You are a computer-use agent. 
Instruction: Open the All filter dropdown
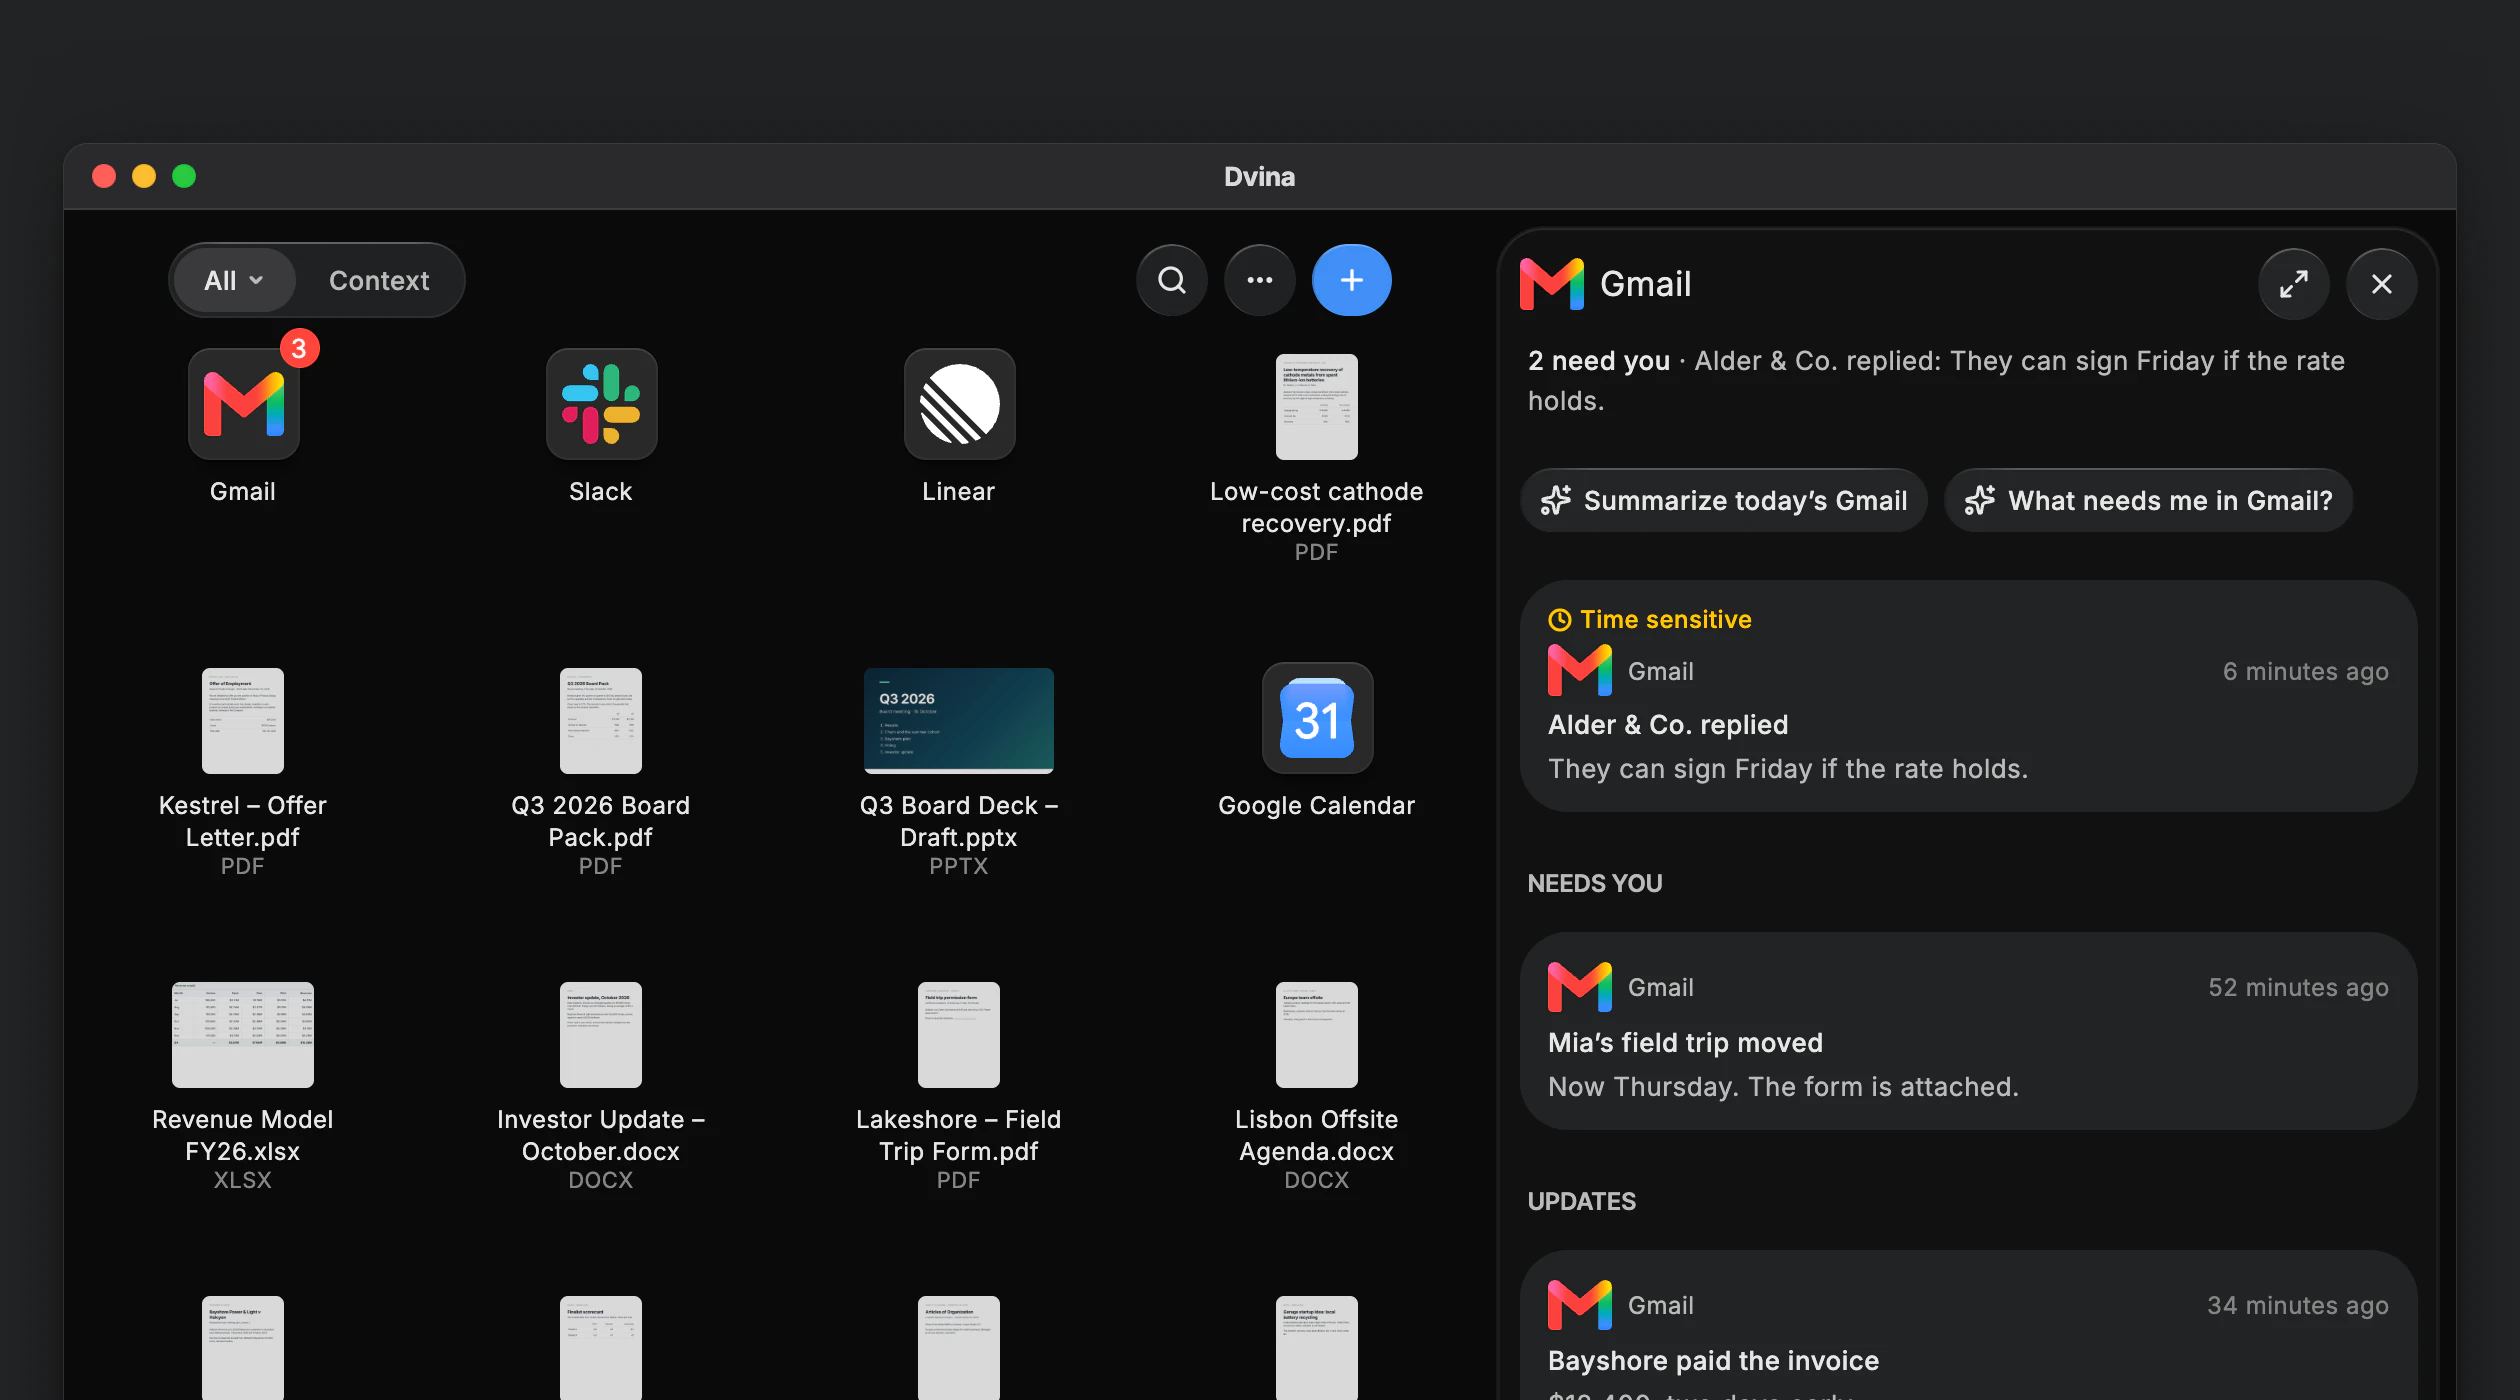pyautogui.click(x=234, y=280)
